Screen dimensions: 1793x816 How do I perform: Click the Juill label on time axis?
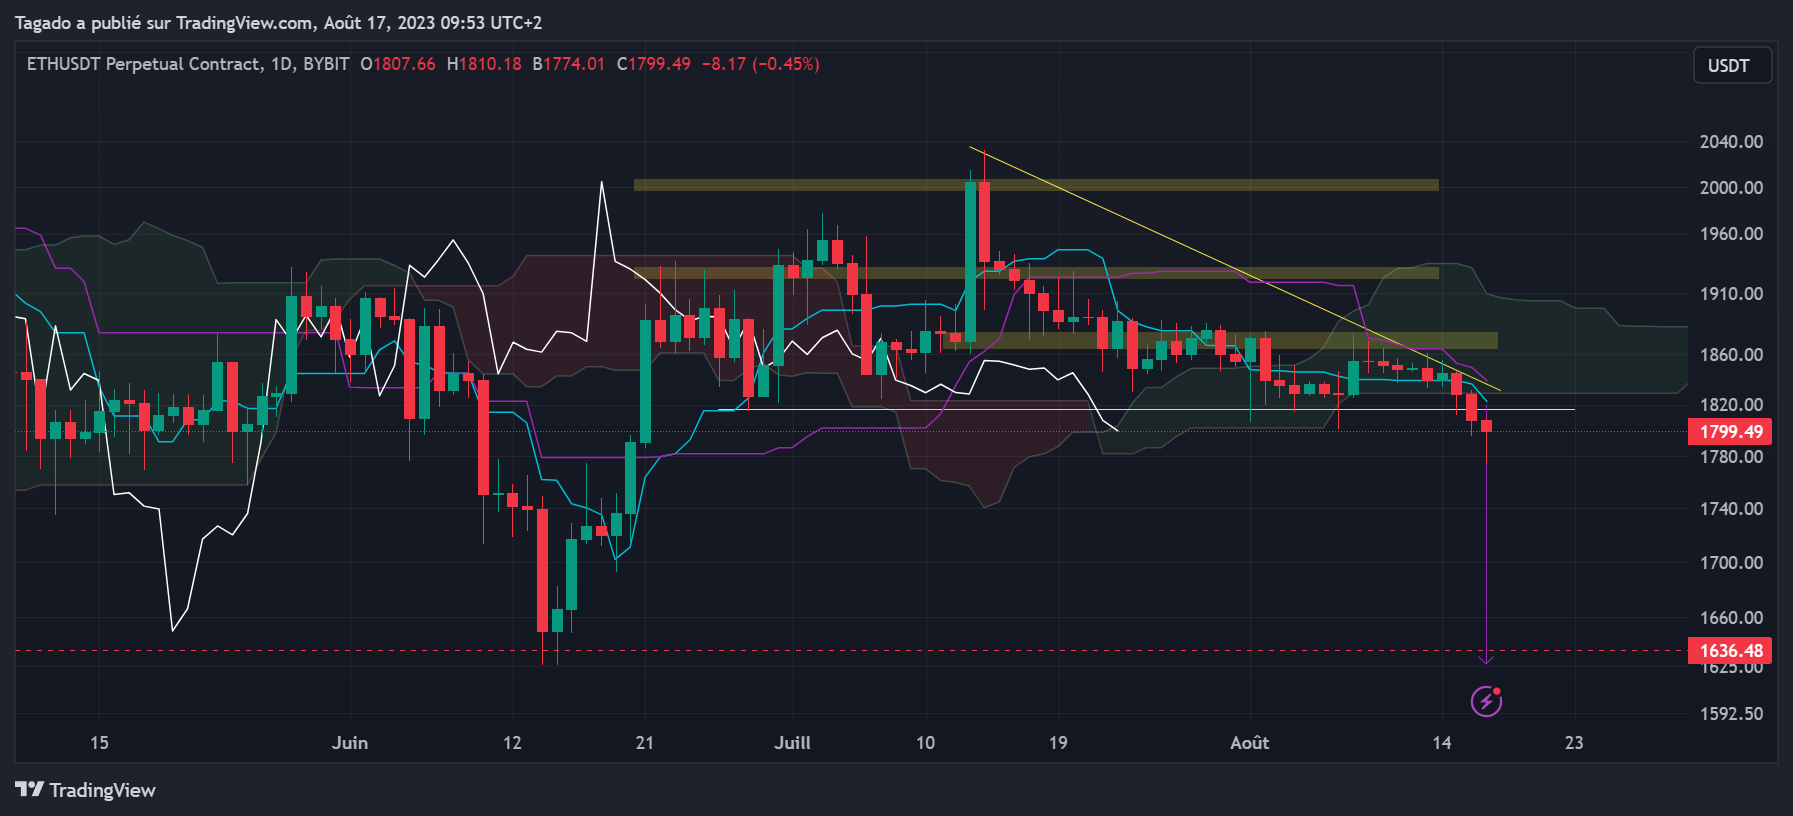pos(793,743)
